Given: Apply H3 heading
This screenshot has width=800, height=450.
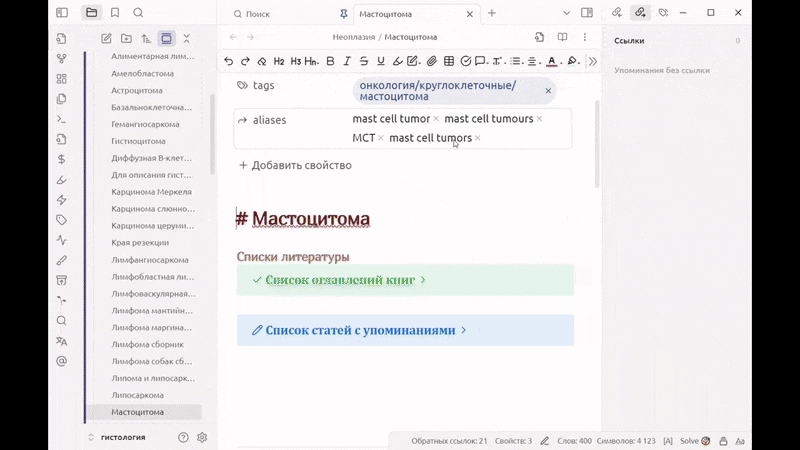Looking at the screenshot, I should pos(295,61).
